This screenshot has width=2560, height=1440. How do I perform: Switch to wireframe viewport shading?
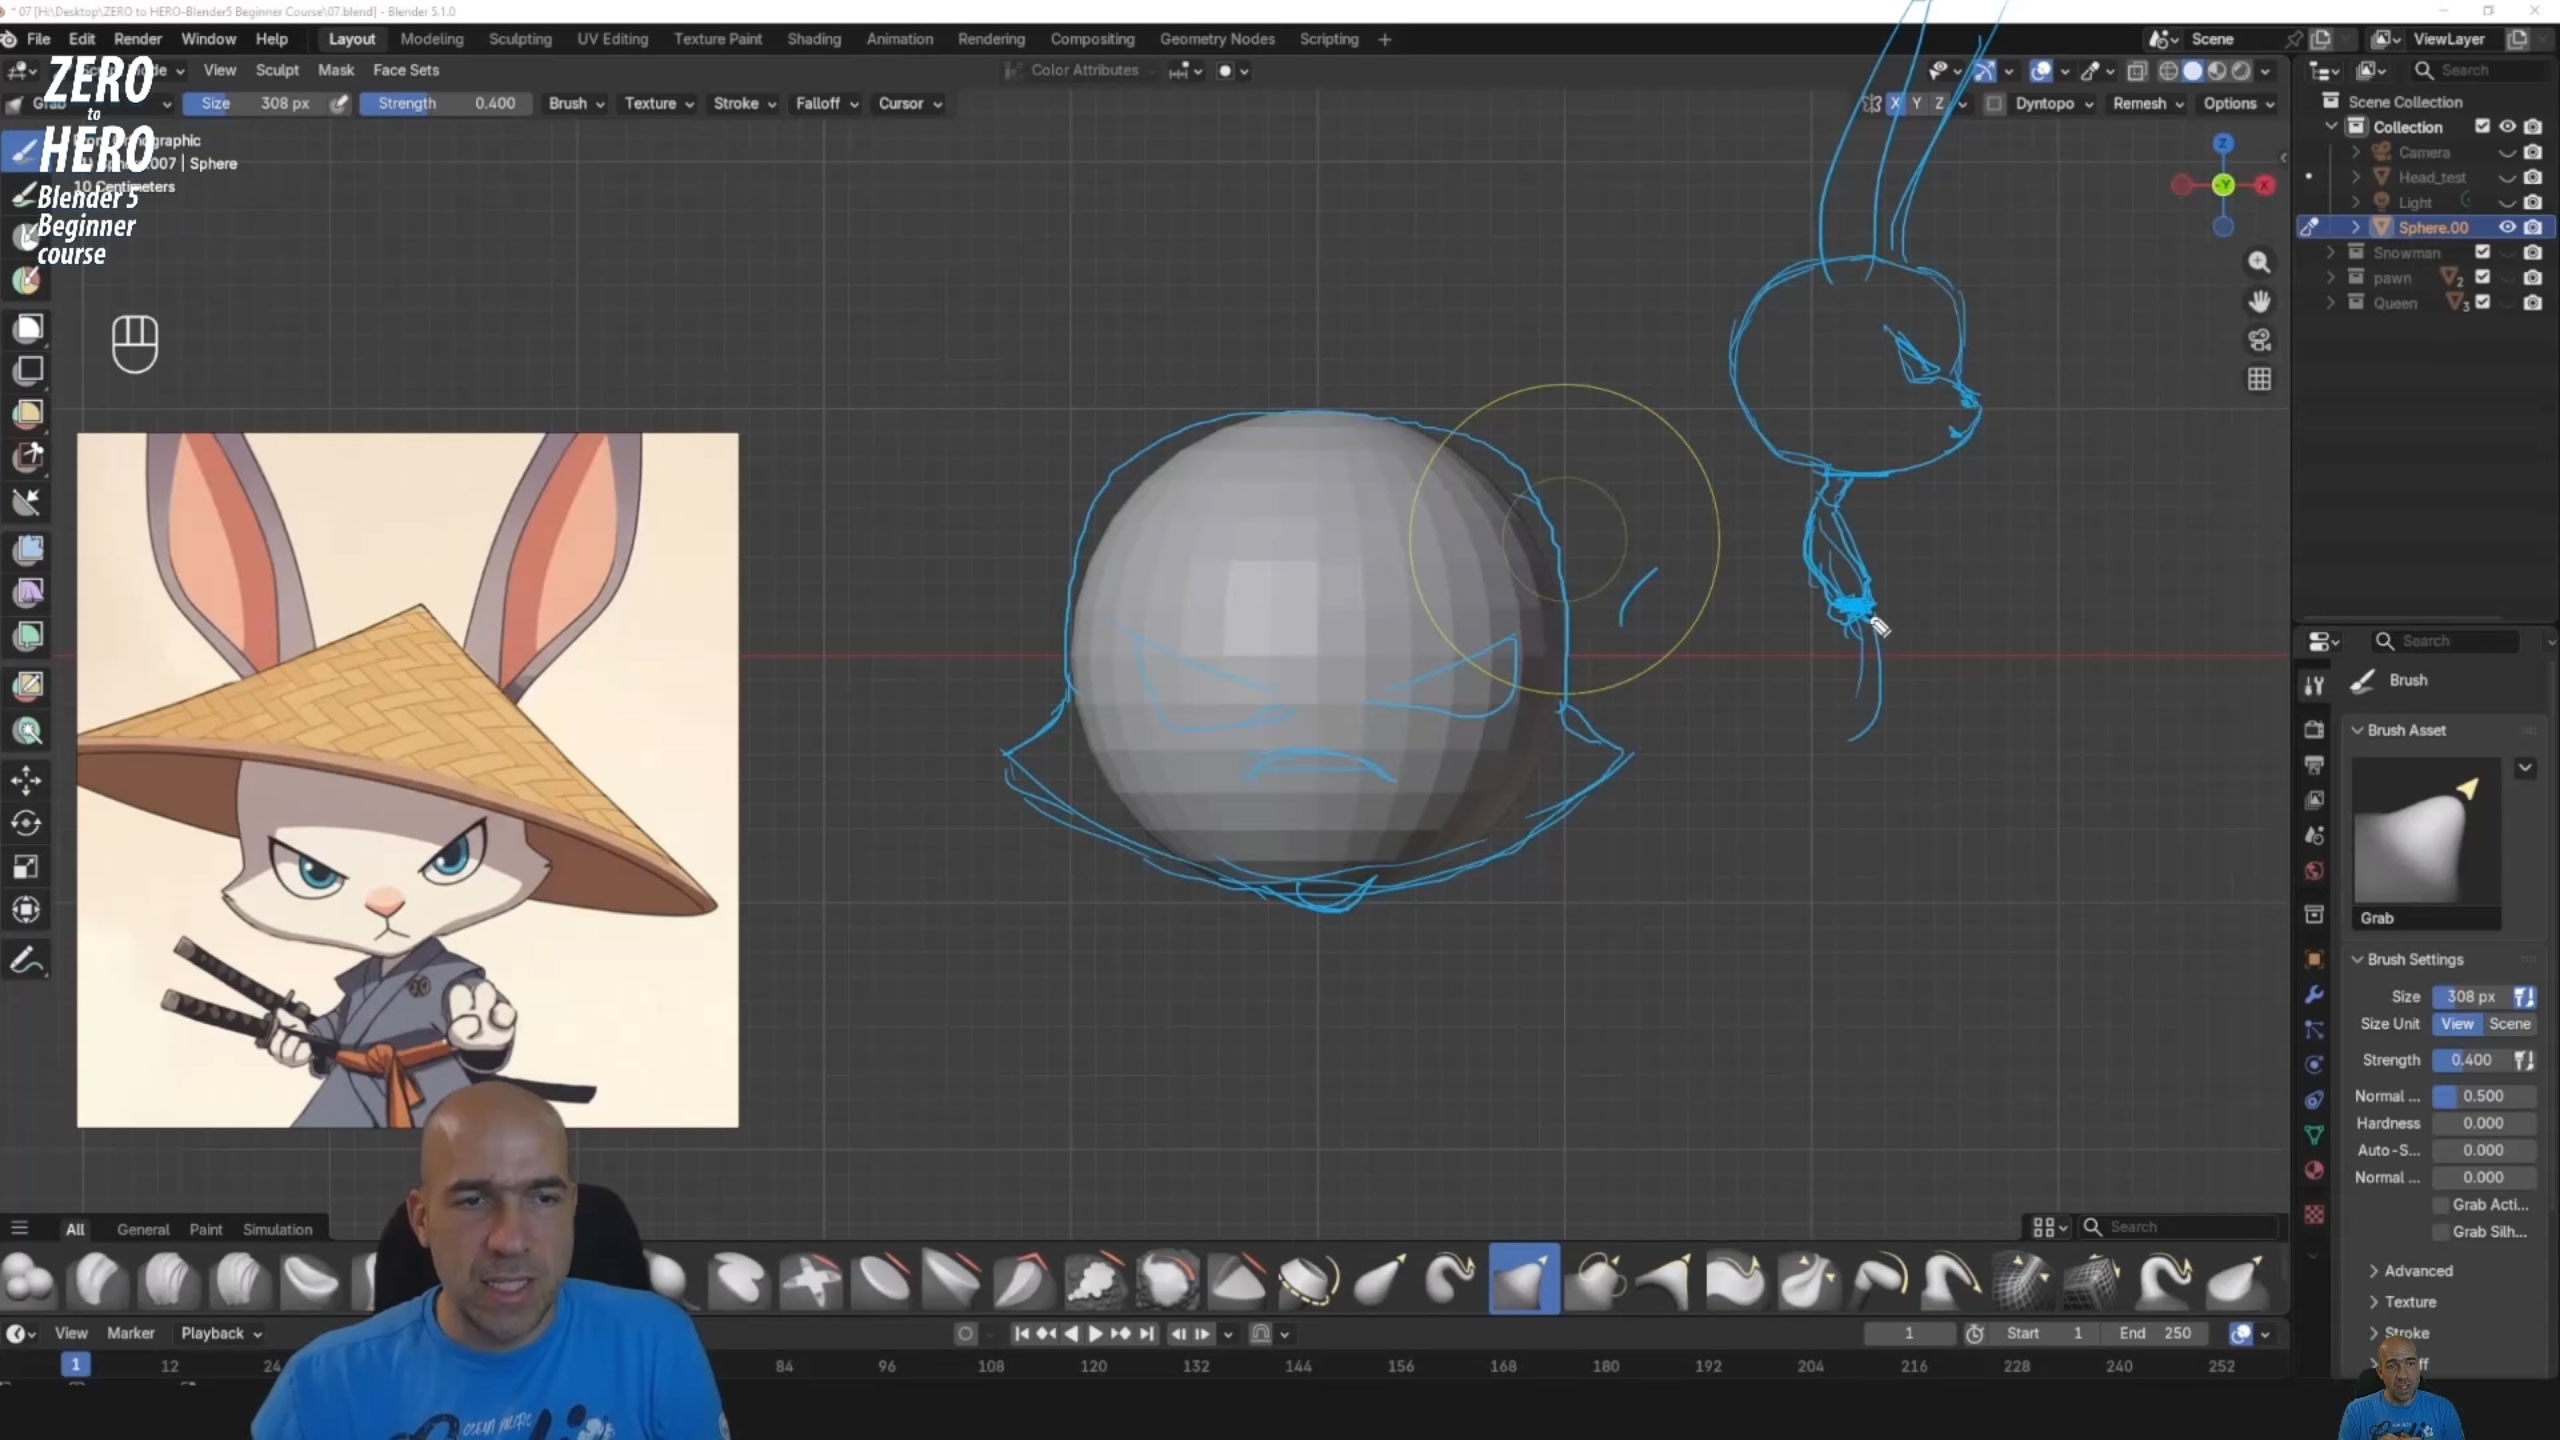click(x=2168, y=71)
